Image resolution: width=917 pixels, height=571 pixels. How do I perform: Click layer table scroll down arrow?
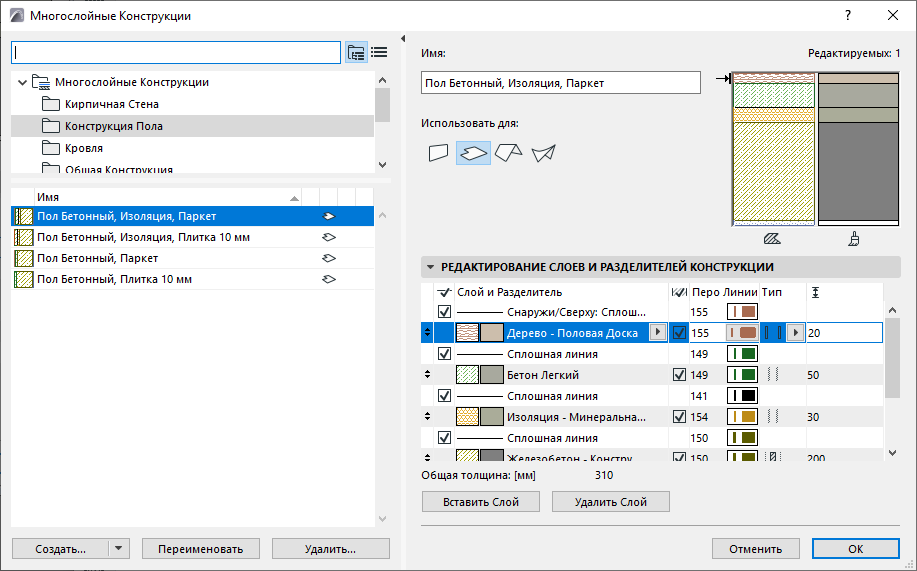click(x=892, y=452)
